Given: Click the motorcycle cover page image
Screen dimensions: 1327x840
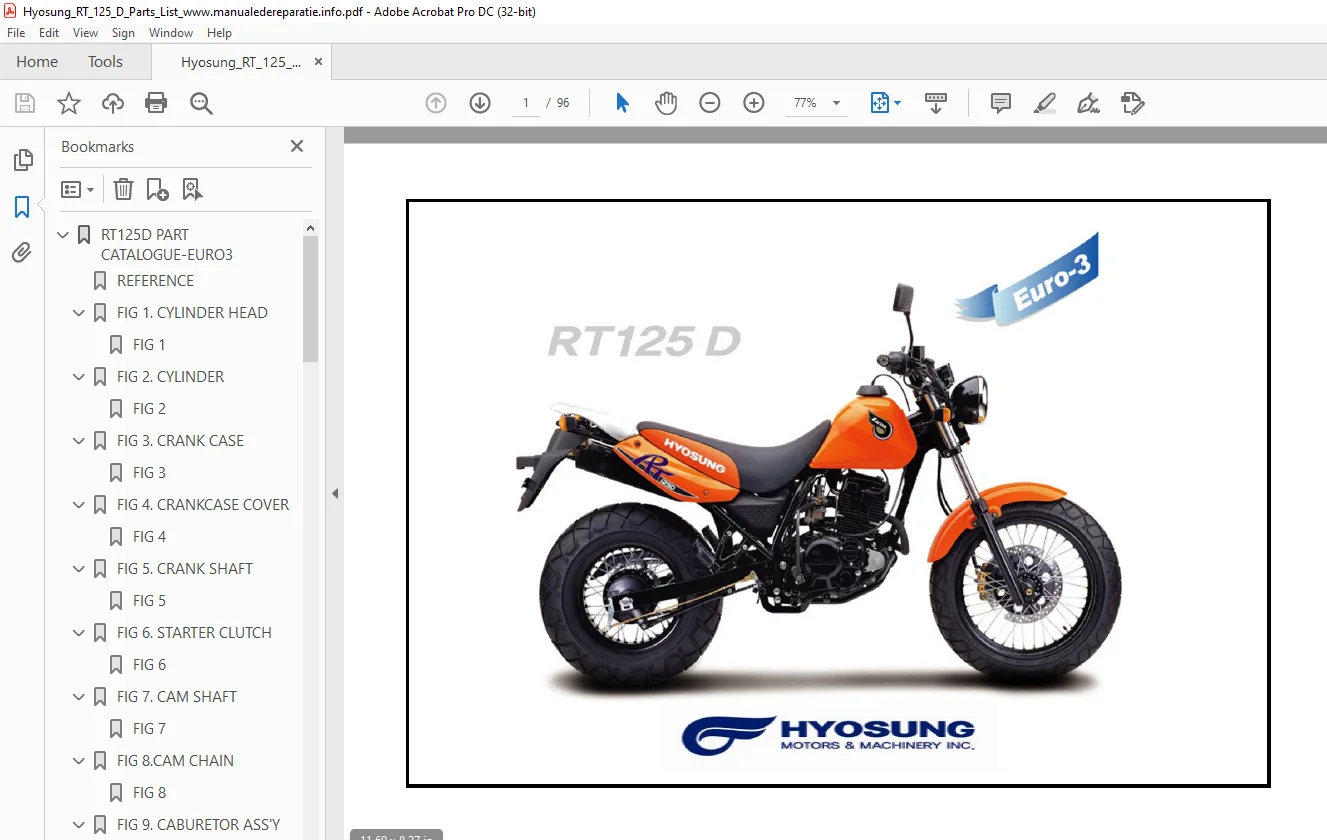Looking at the screenshot, I should (x=838, y=493).
